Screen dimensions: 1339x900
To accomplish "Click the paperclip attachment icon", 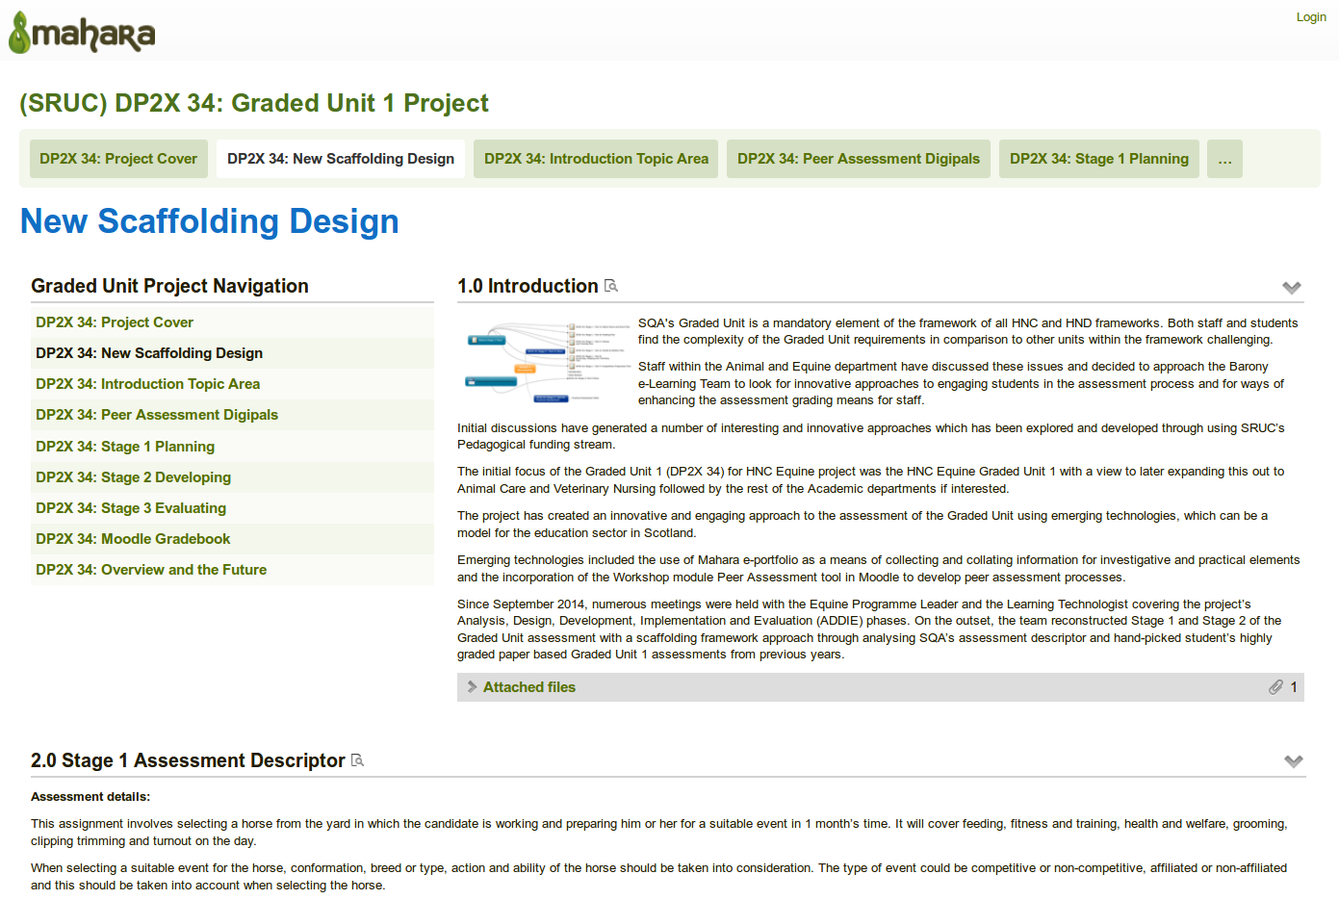I will click(1275, 687).
